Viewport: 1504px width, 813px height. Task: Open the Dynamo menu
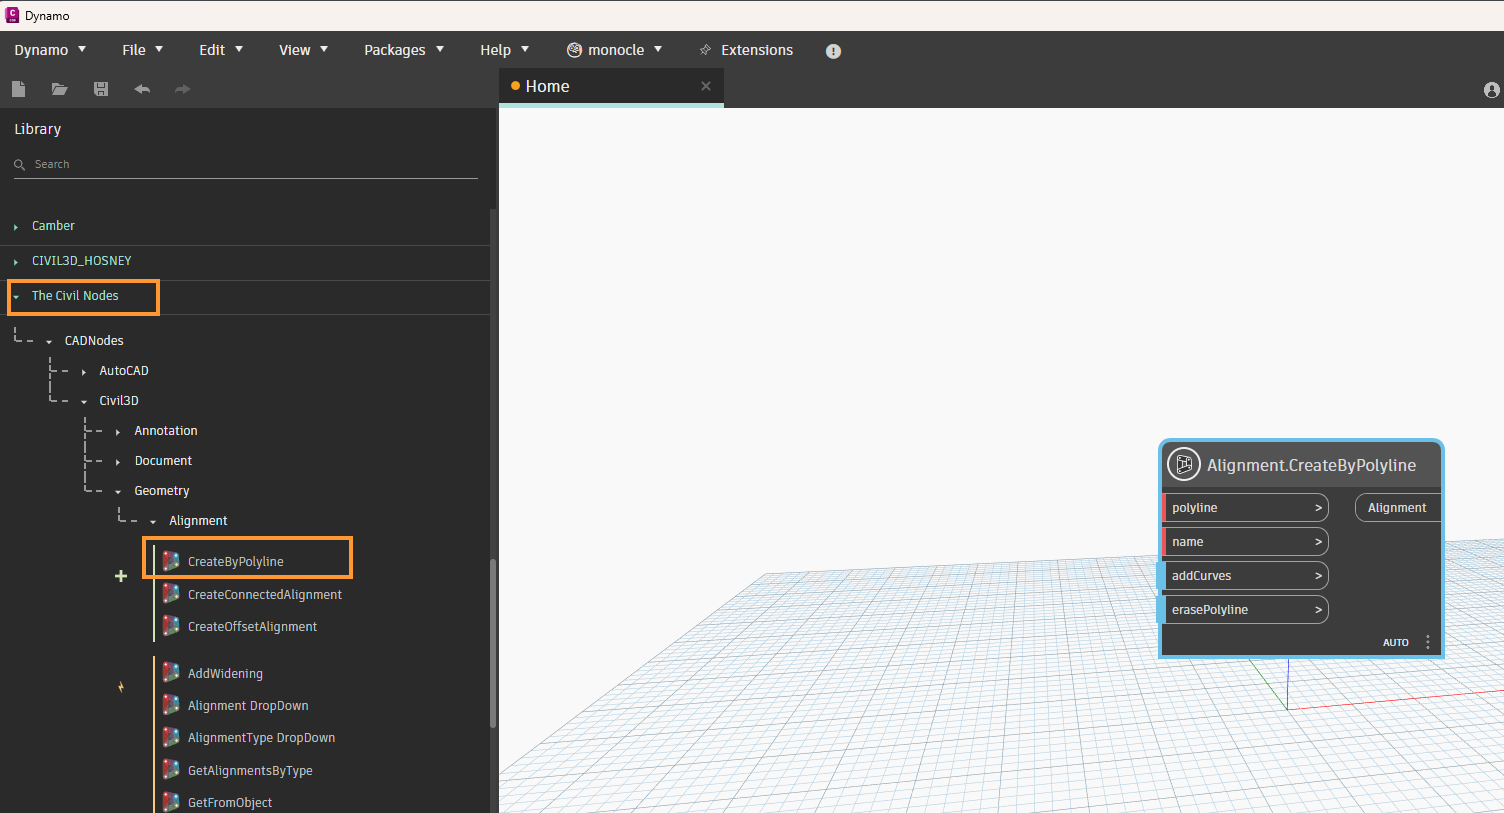(x=50, y=50)
